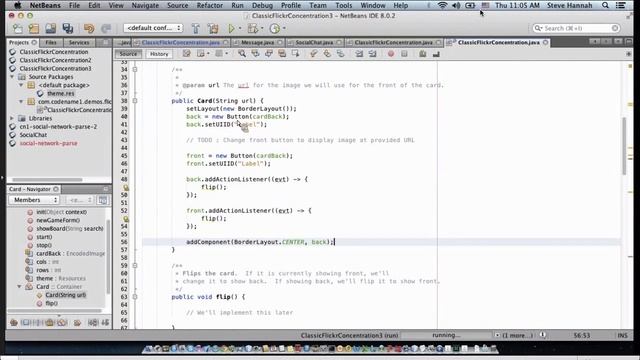Screen dimensions: 640x360
Task: Click the Find Selection magnifier icon
Action: [x=242, y=54]
